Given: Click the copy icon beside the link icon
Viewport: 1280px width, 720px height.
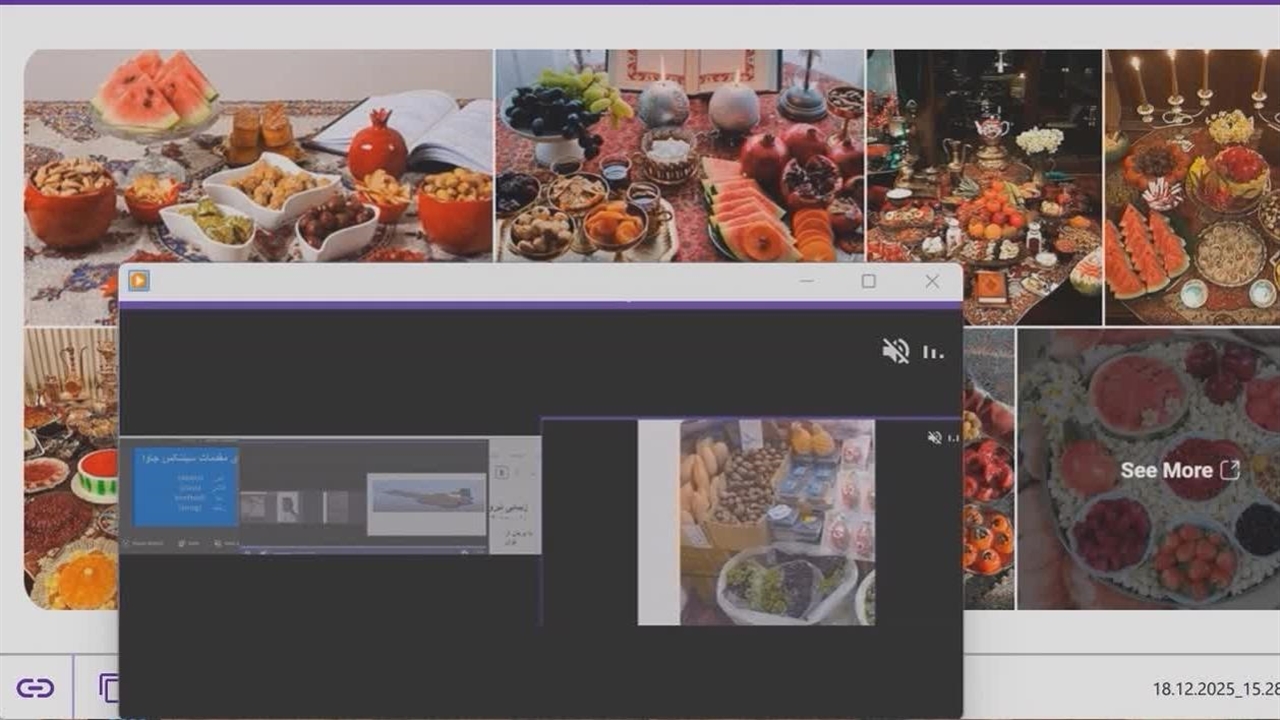Looking at the screenshot, I should (108, 688).
